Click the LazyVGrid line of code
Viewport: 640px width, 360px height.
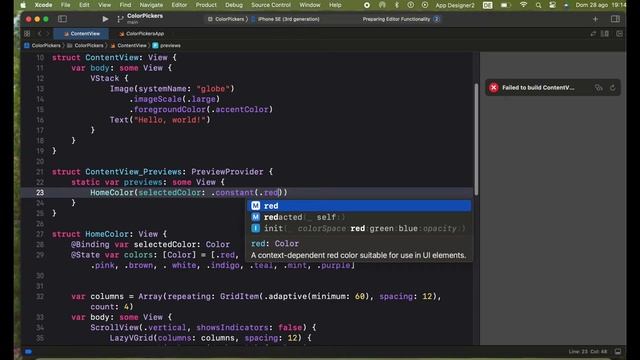pos(211,338)
